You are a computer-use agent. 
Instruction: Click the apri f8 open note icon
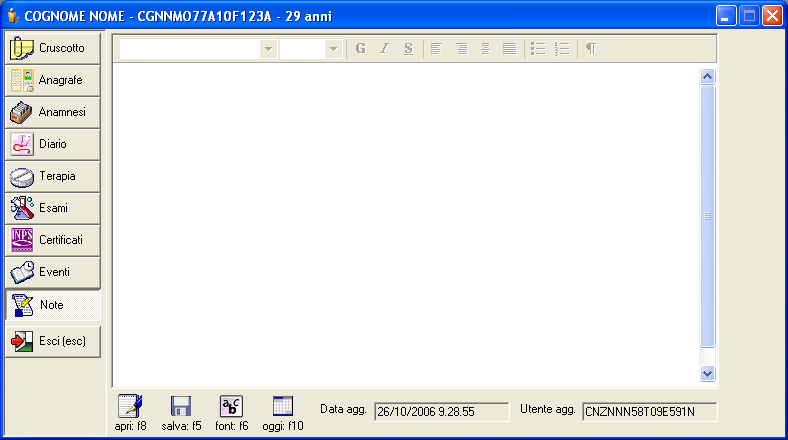tap(131, 406)
